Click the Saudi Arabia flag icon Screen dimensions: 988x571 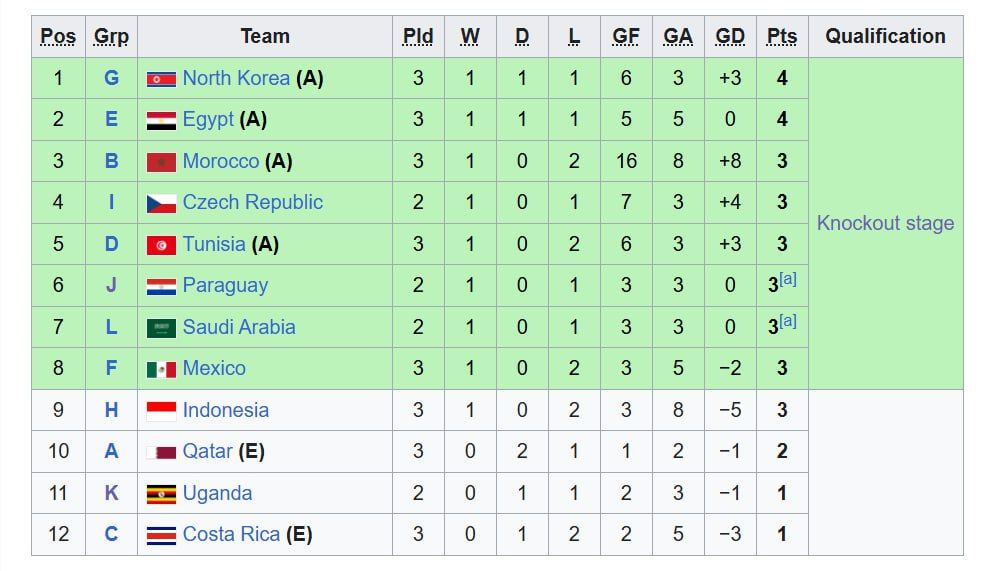coord(161,328)
